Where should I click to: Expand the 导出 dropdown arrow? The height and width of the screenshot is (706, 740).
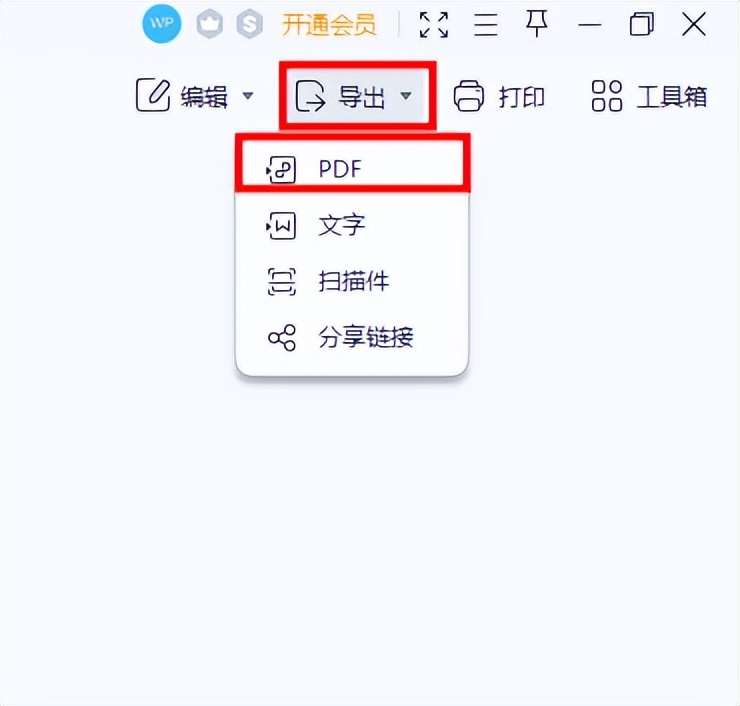(x=406, y=96)
